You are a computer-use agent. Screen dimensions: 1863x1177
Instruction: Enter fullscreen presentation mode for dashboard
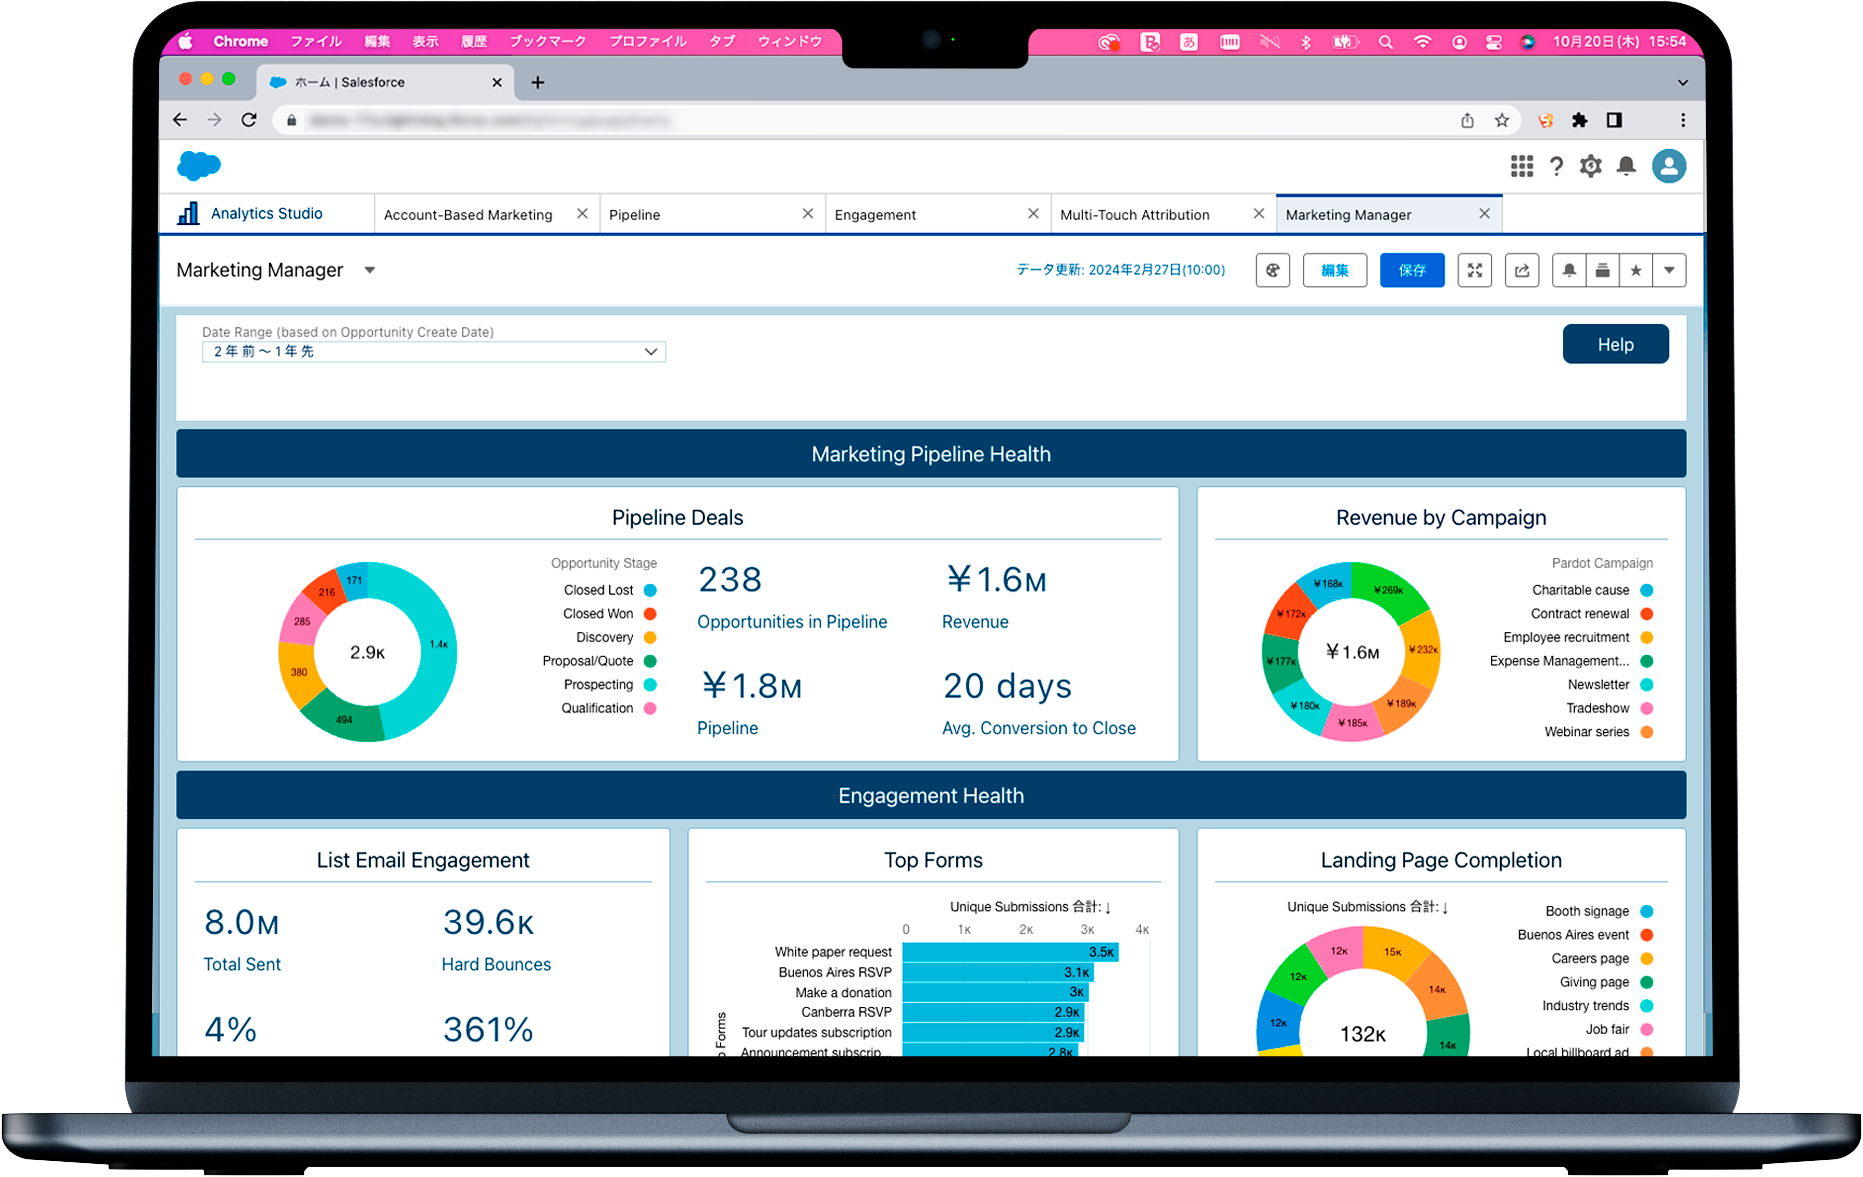point(1474,270)
